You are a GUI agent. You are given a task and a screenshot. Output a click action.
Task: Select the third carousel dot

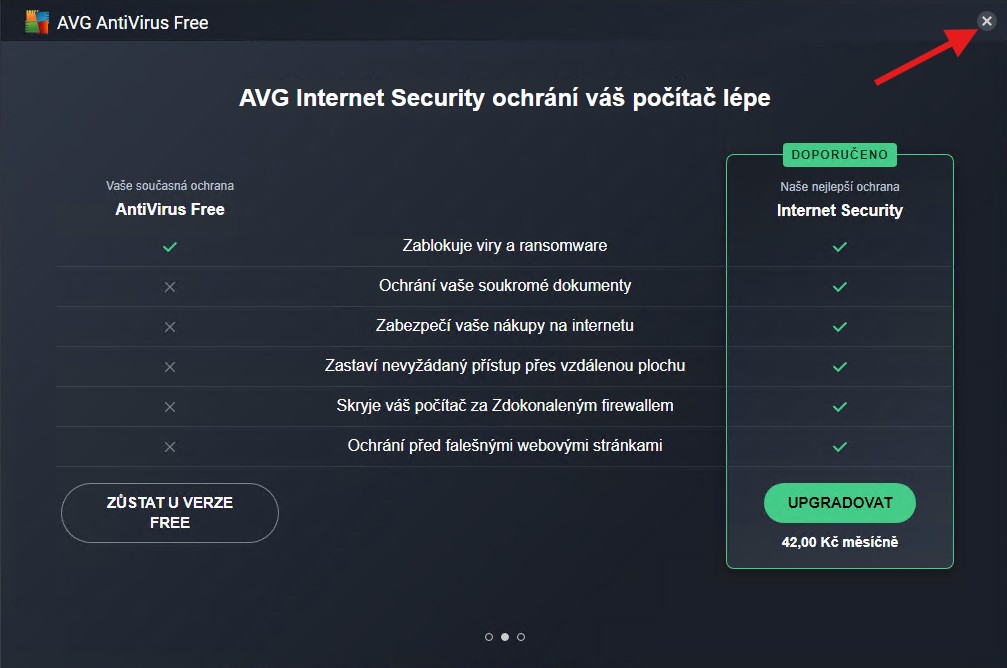pos(520,636)
